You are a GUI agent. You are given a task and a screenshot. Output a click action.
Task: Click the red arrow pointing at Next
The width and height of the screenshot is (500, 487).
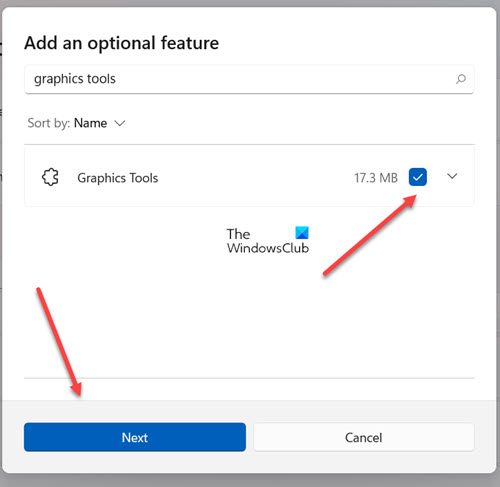[x=59, y=342]
